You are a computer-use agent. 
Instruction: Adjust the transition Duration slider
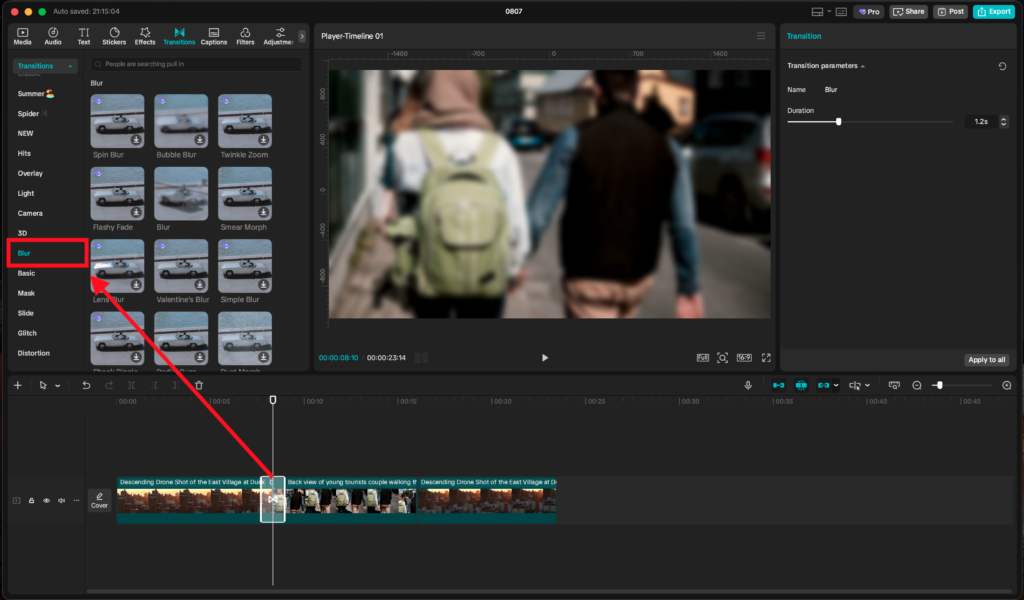click(839, 121)
